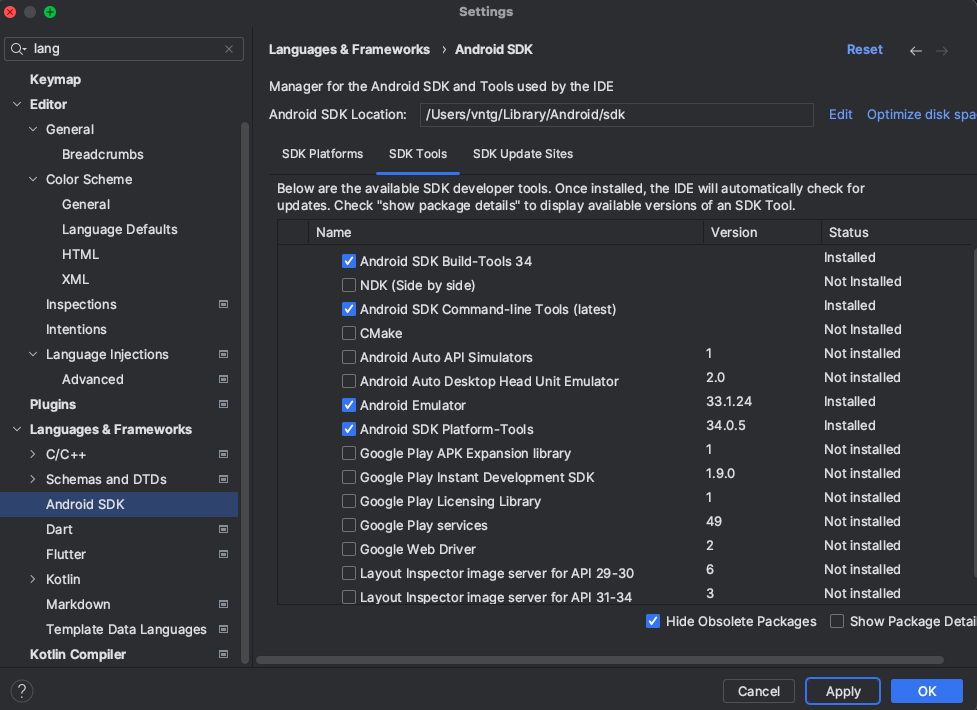977x710 pixels.
Task: Click project-level icon next to Flutter
Action: (223, 554)
